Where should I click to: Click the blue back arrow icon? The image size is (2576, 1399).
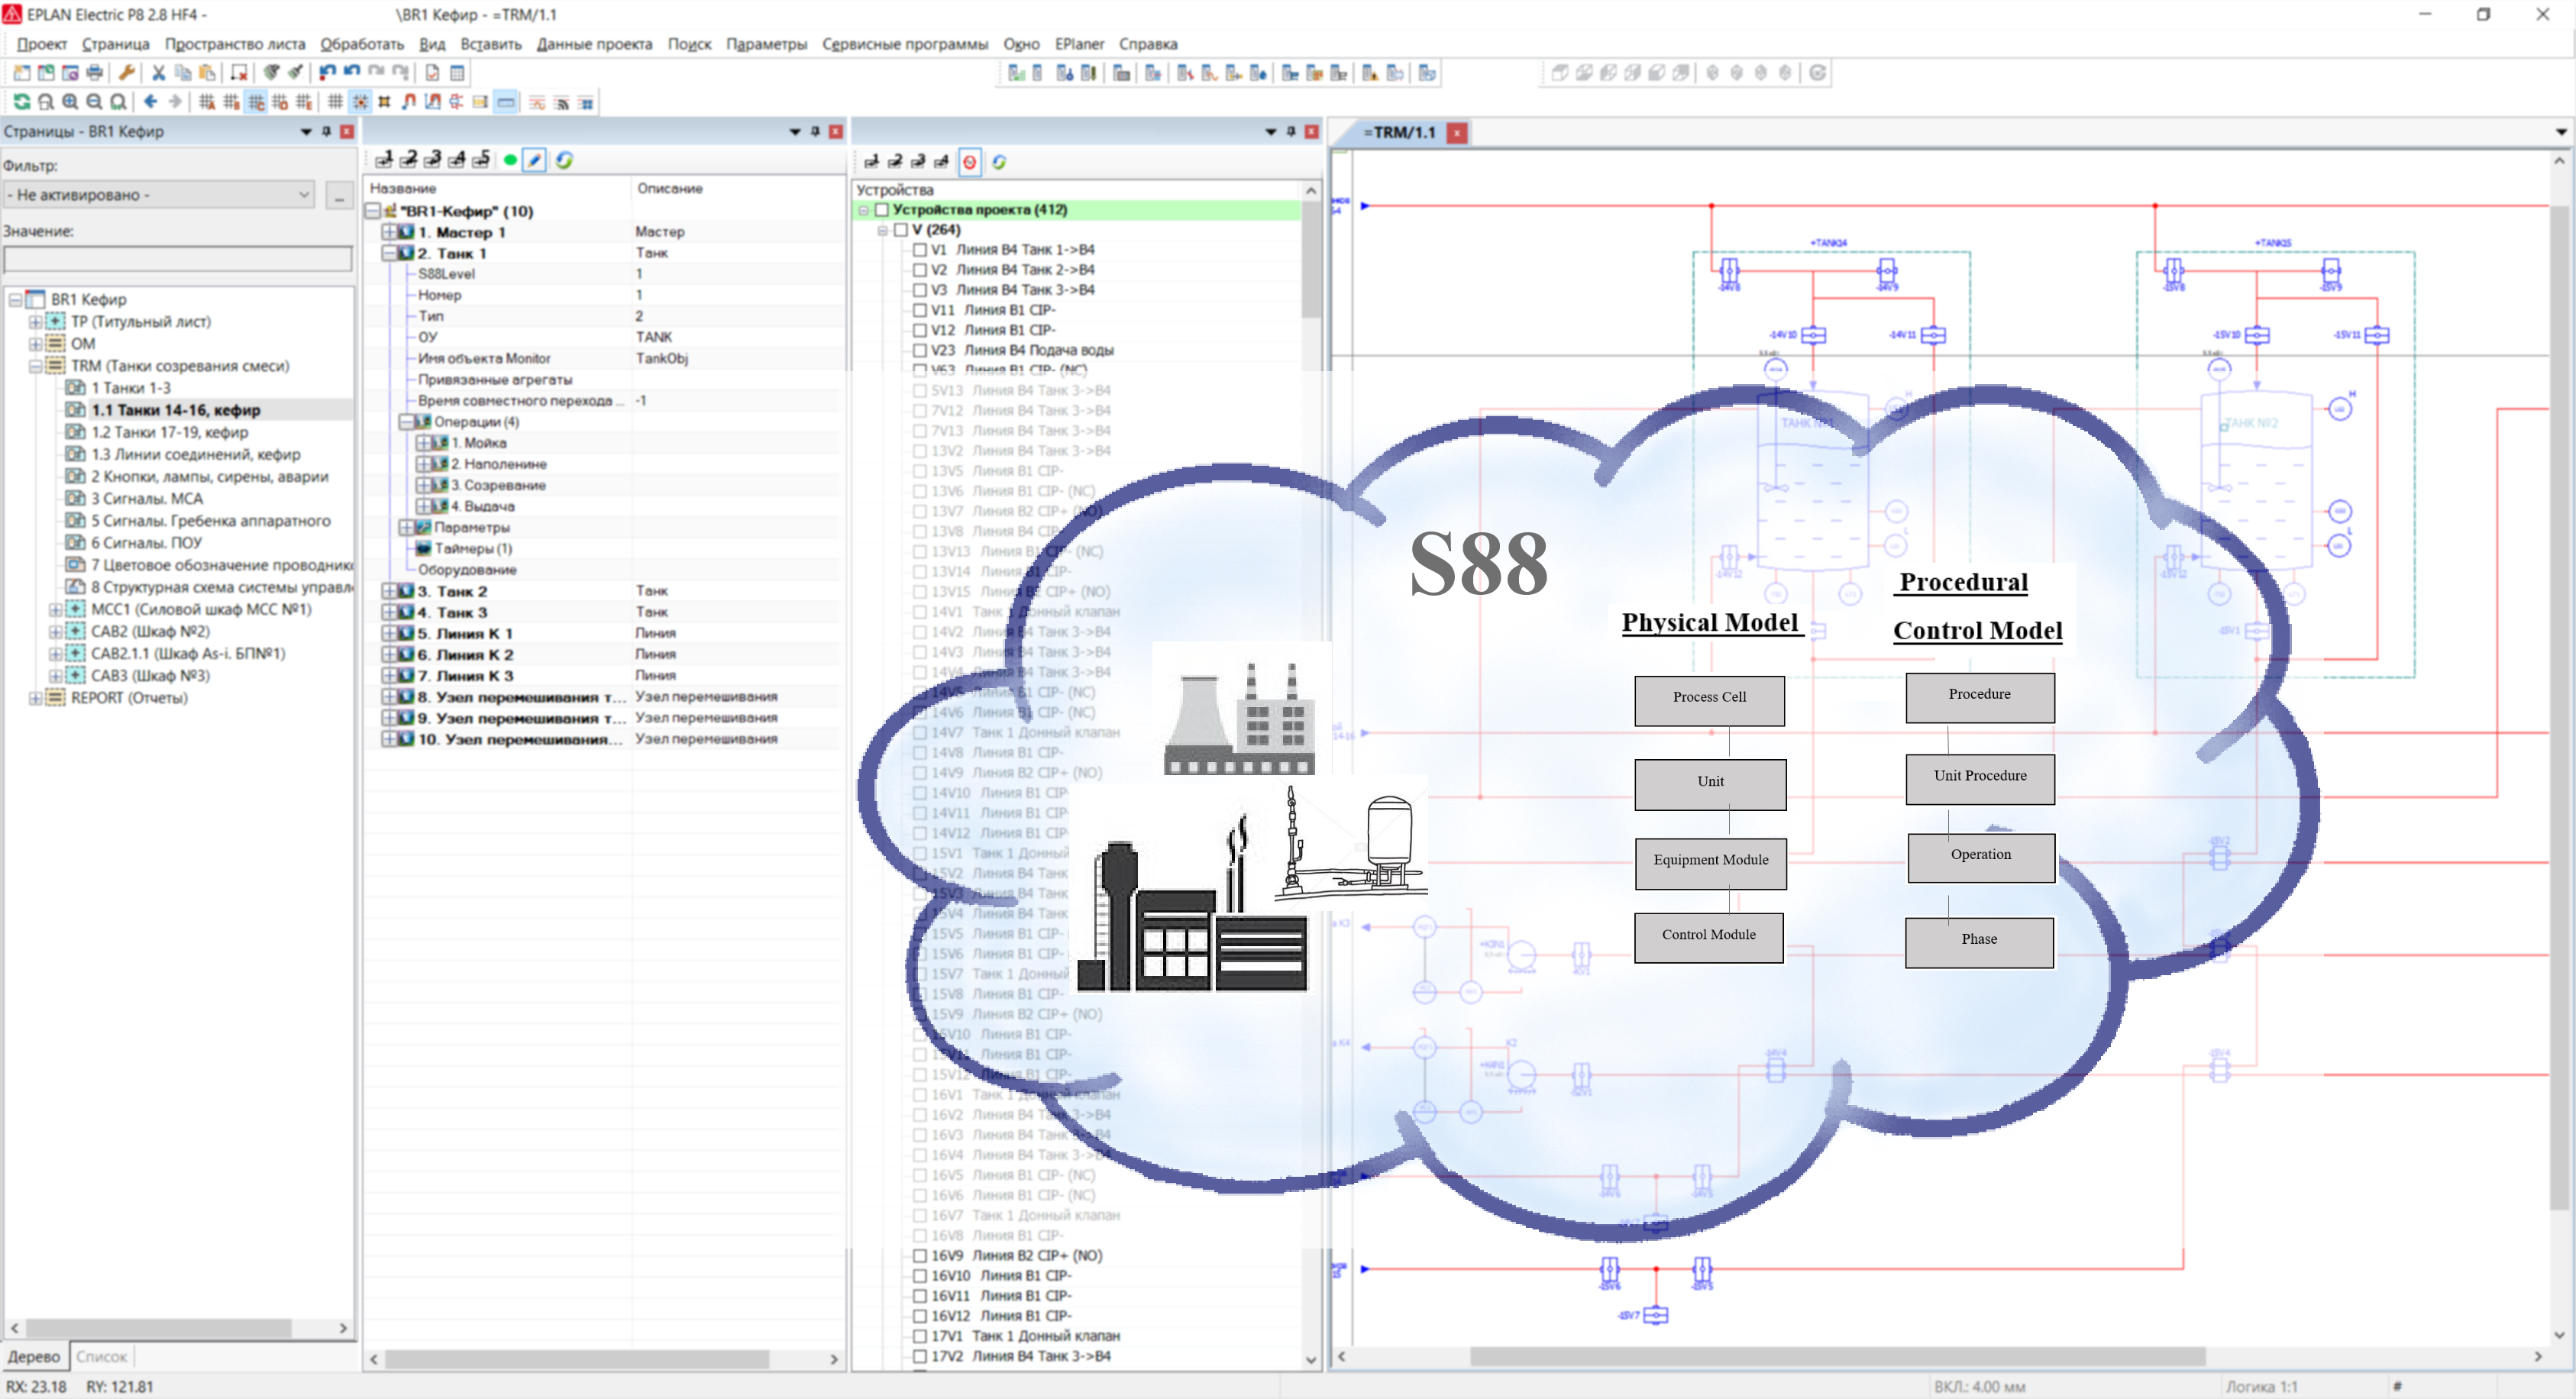click(150, 102)
